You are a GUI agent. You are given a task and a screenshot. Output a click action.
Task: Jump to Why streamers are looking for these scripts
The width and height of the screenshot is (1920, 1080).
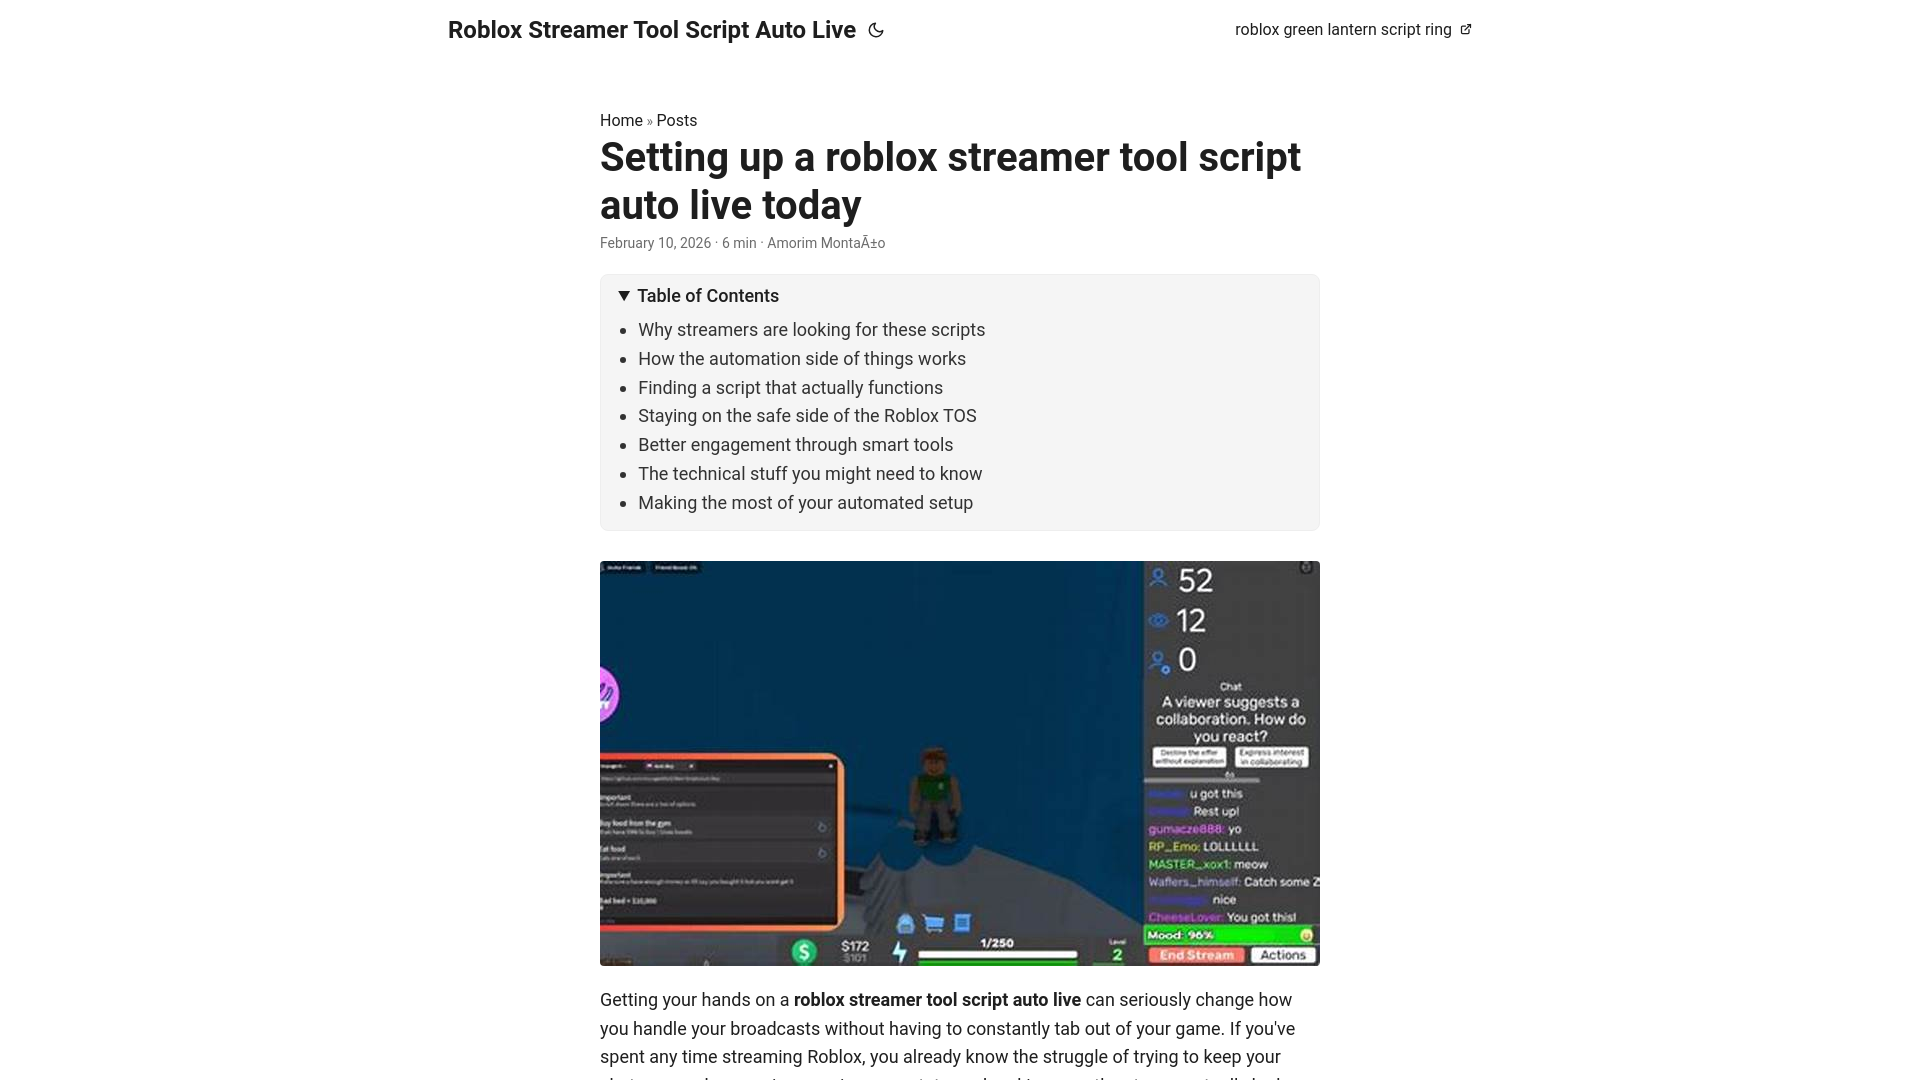[811, 330]
